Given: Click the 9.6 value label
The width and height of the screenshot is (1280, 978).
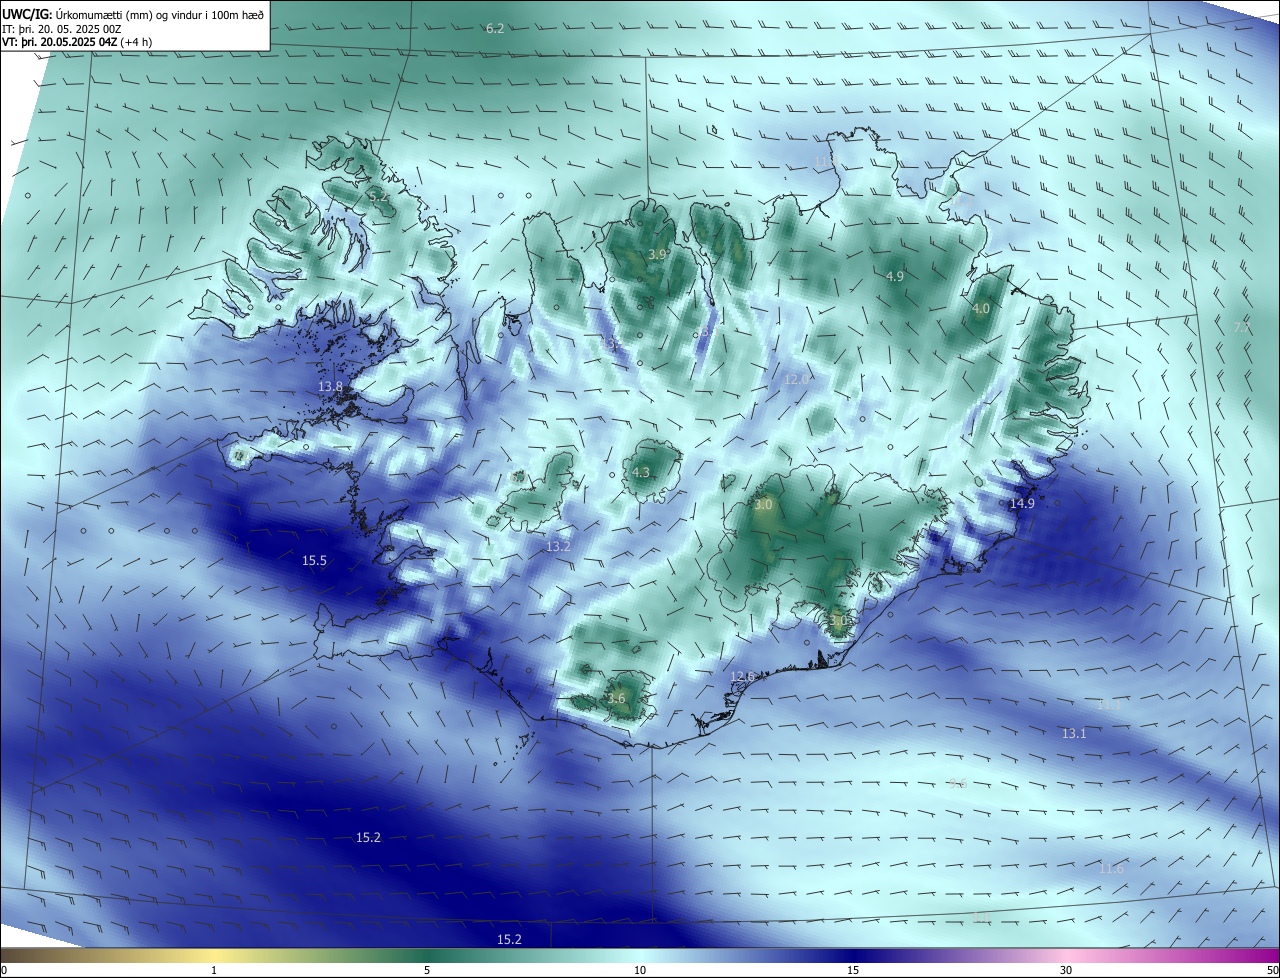Looking at the screenshot, I should (x=957, y=783).
